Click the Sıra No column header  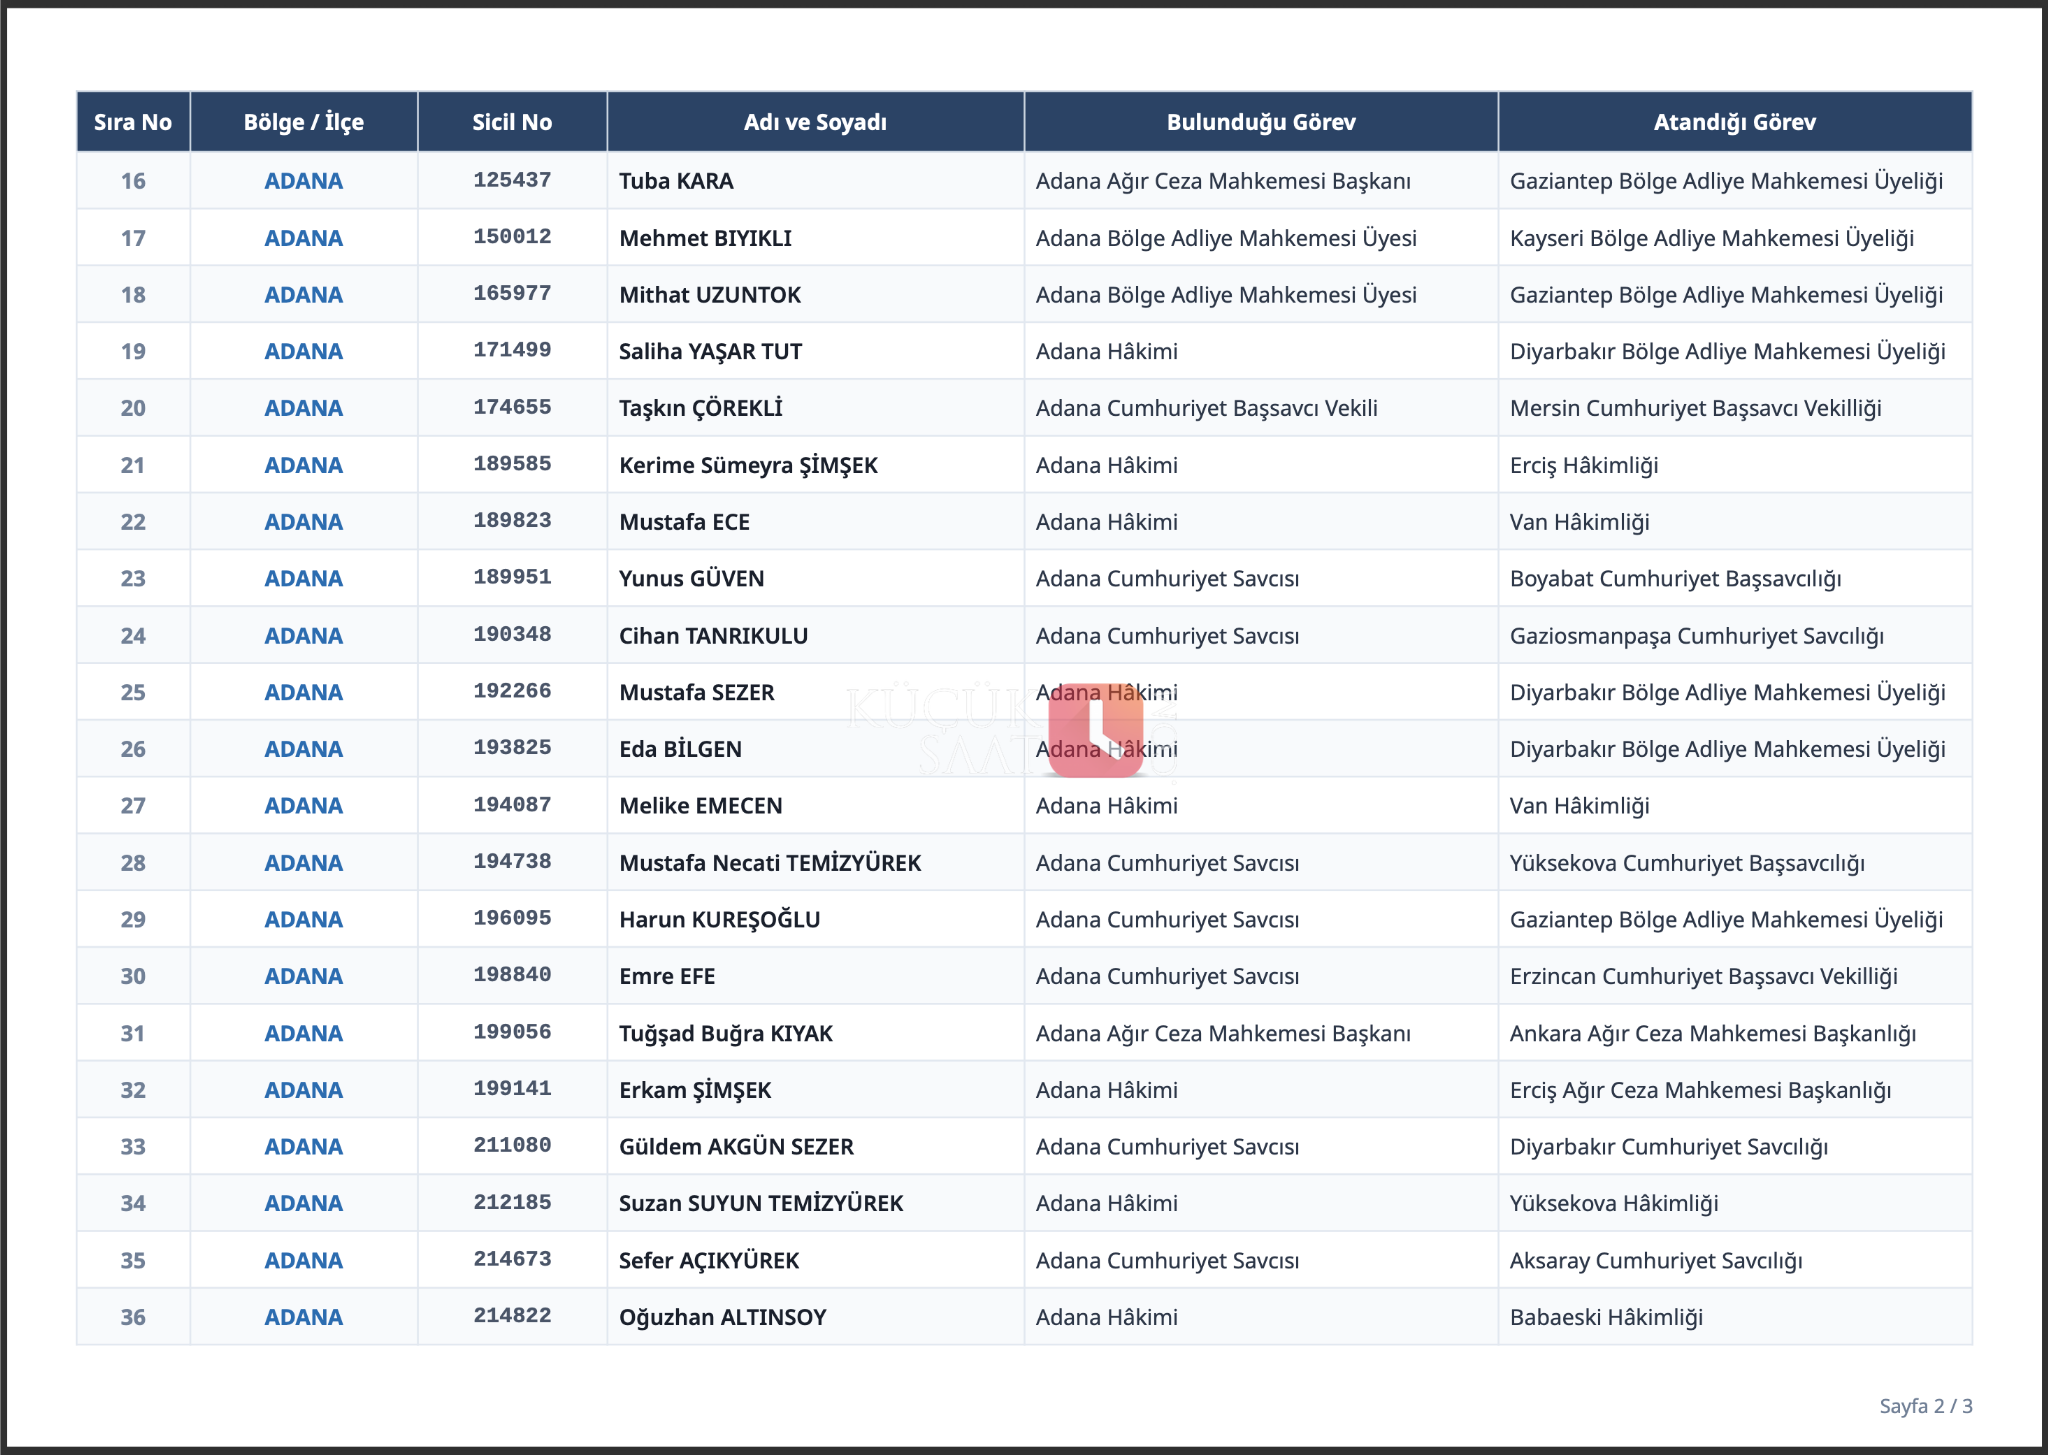(133, 122)
